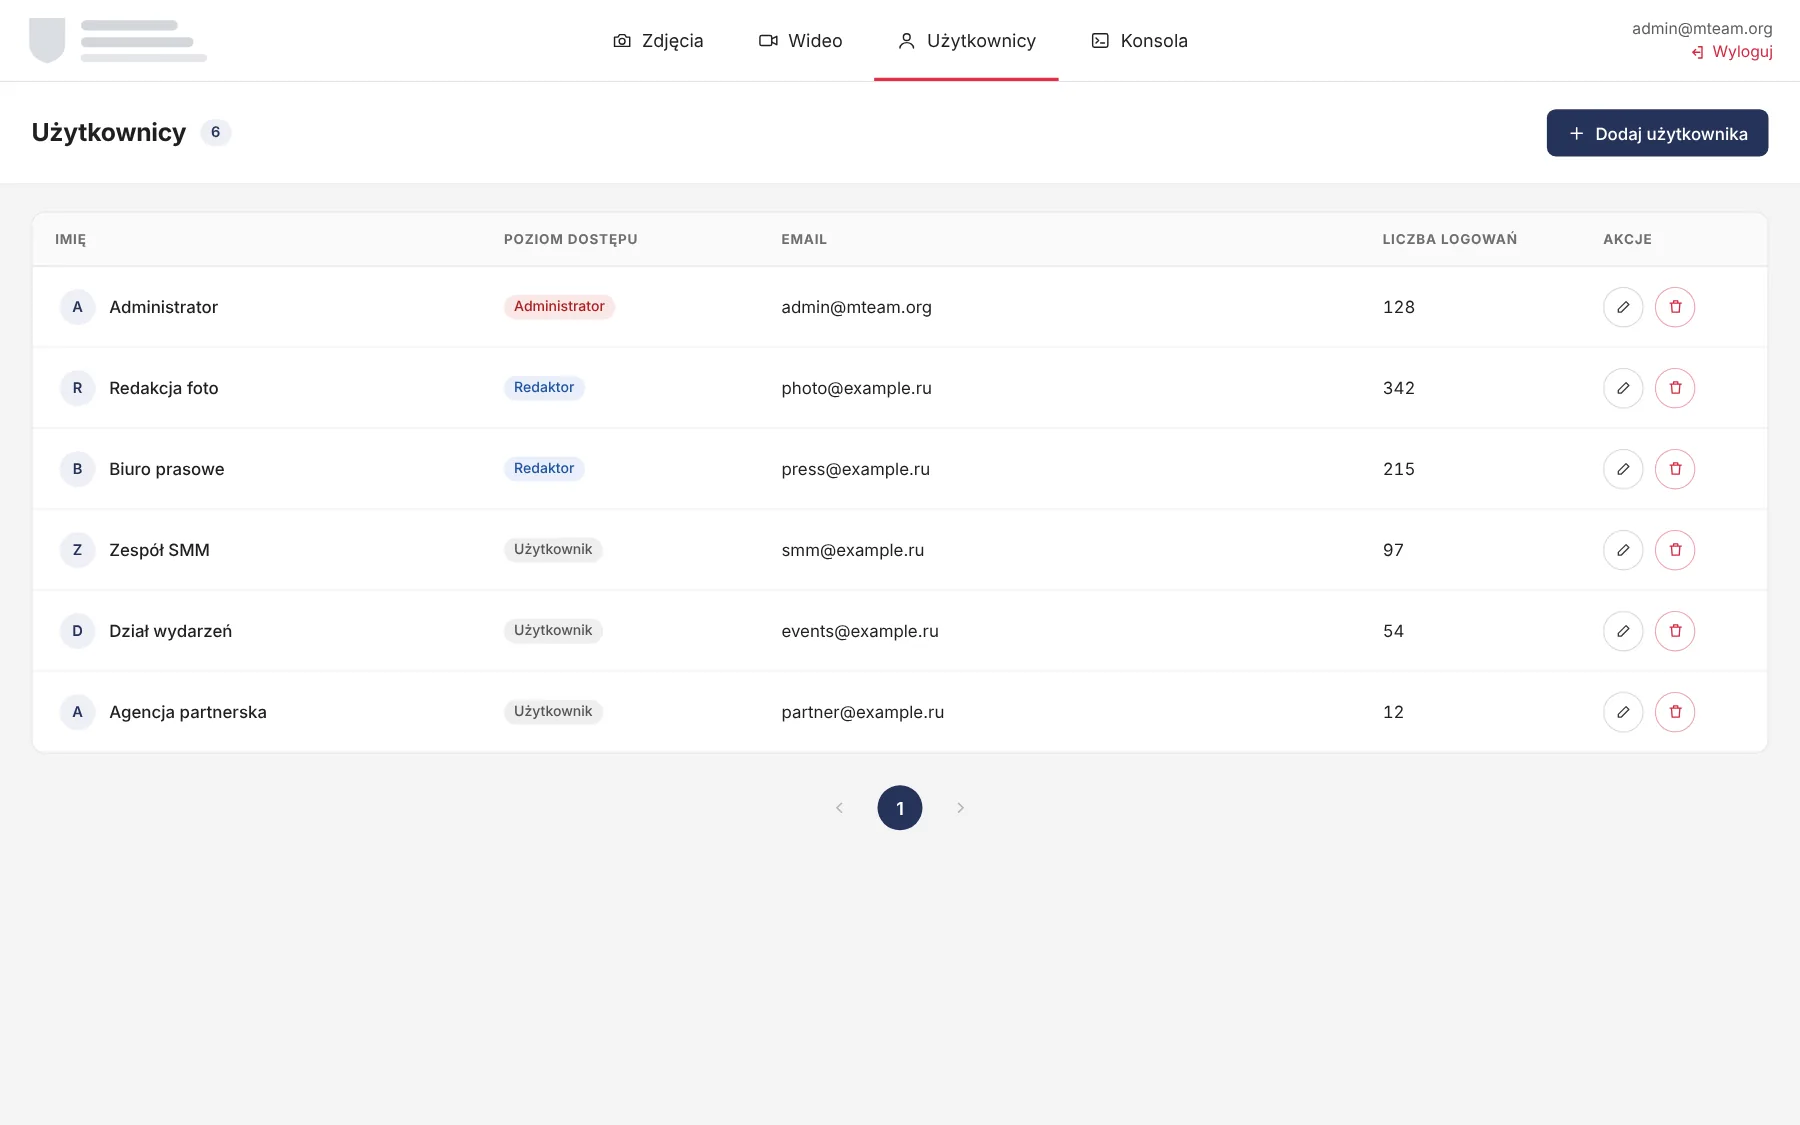Edit the Agencja partnerska user
The height and width of the screenshot is (1125, 1800).
1623,712
